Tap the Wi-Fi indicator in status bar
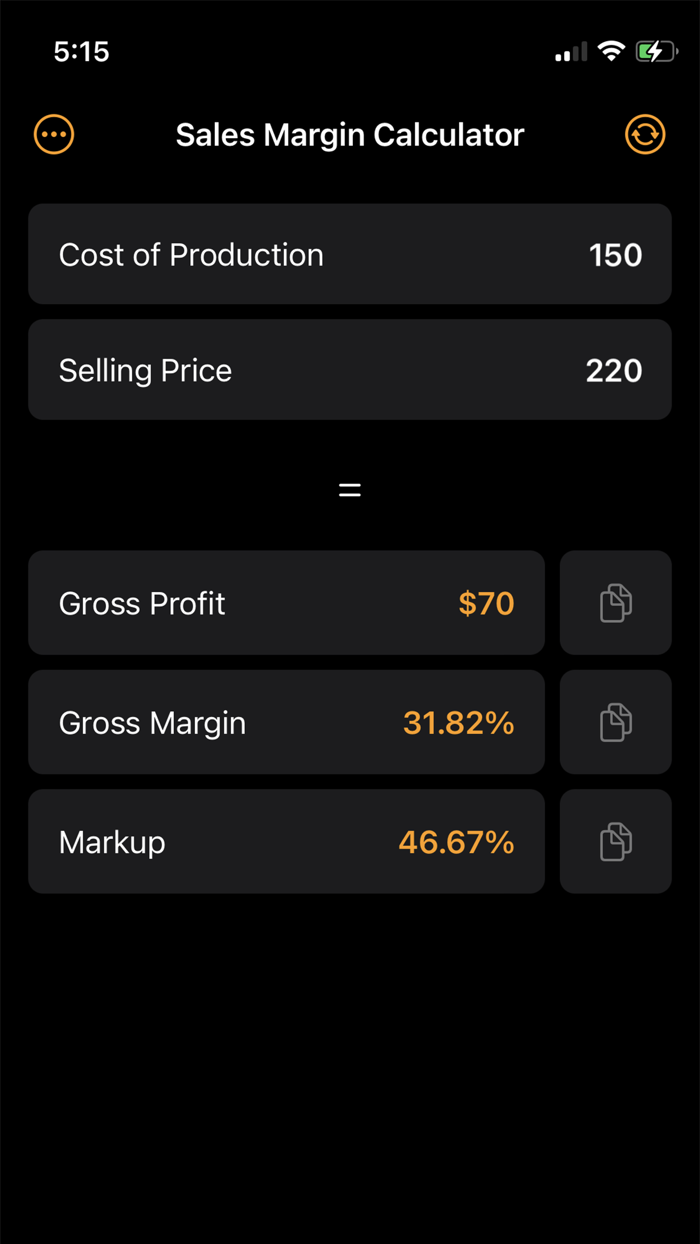The height and width of the screenshot is (1244, 700). (x=613, y=51)
